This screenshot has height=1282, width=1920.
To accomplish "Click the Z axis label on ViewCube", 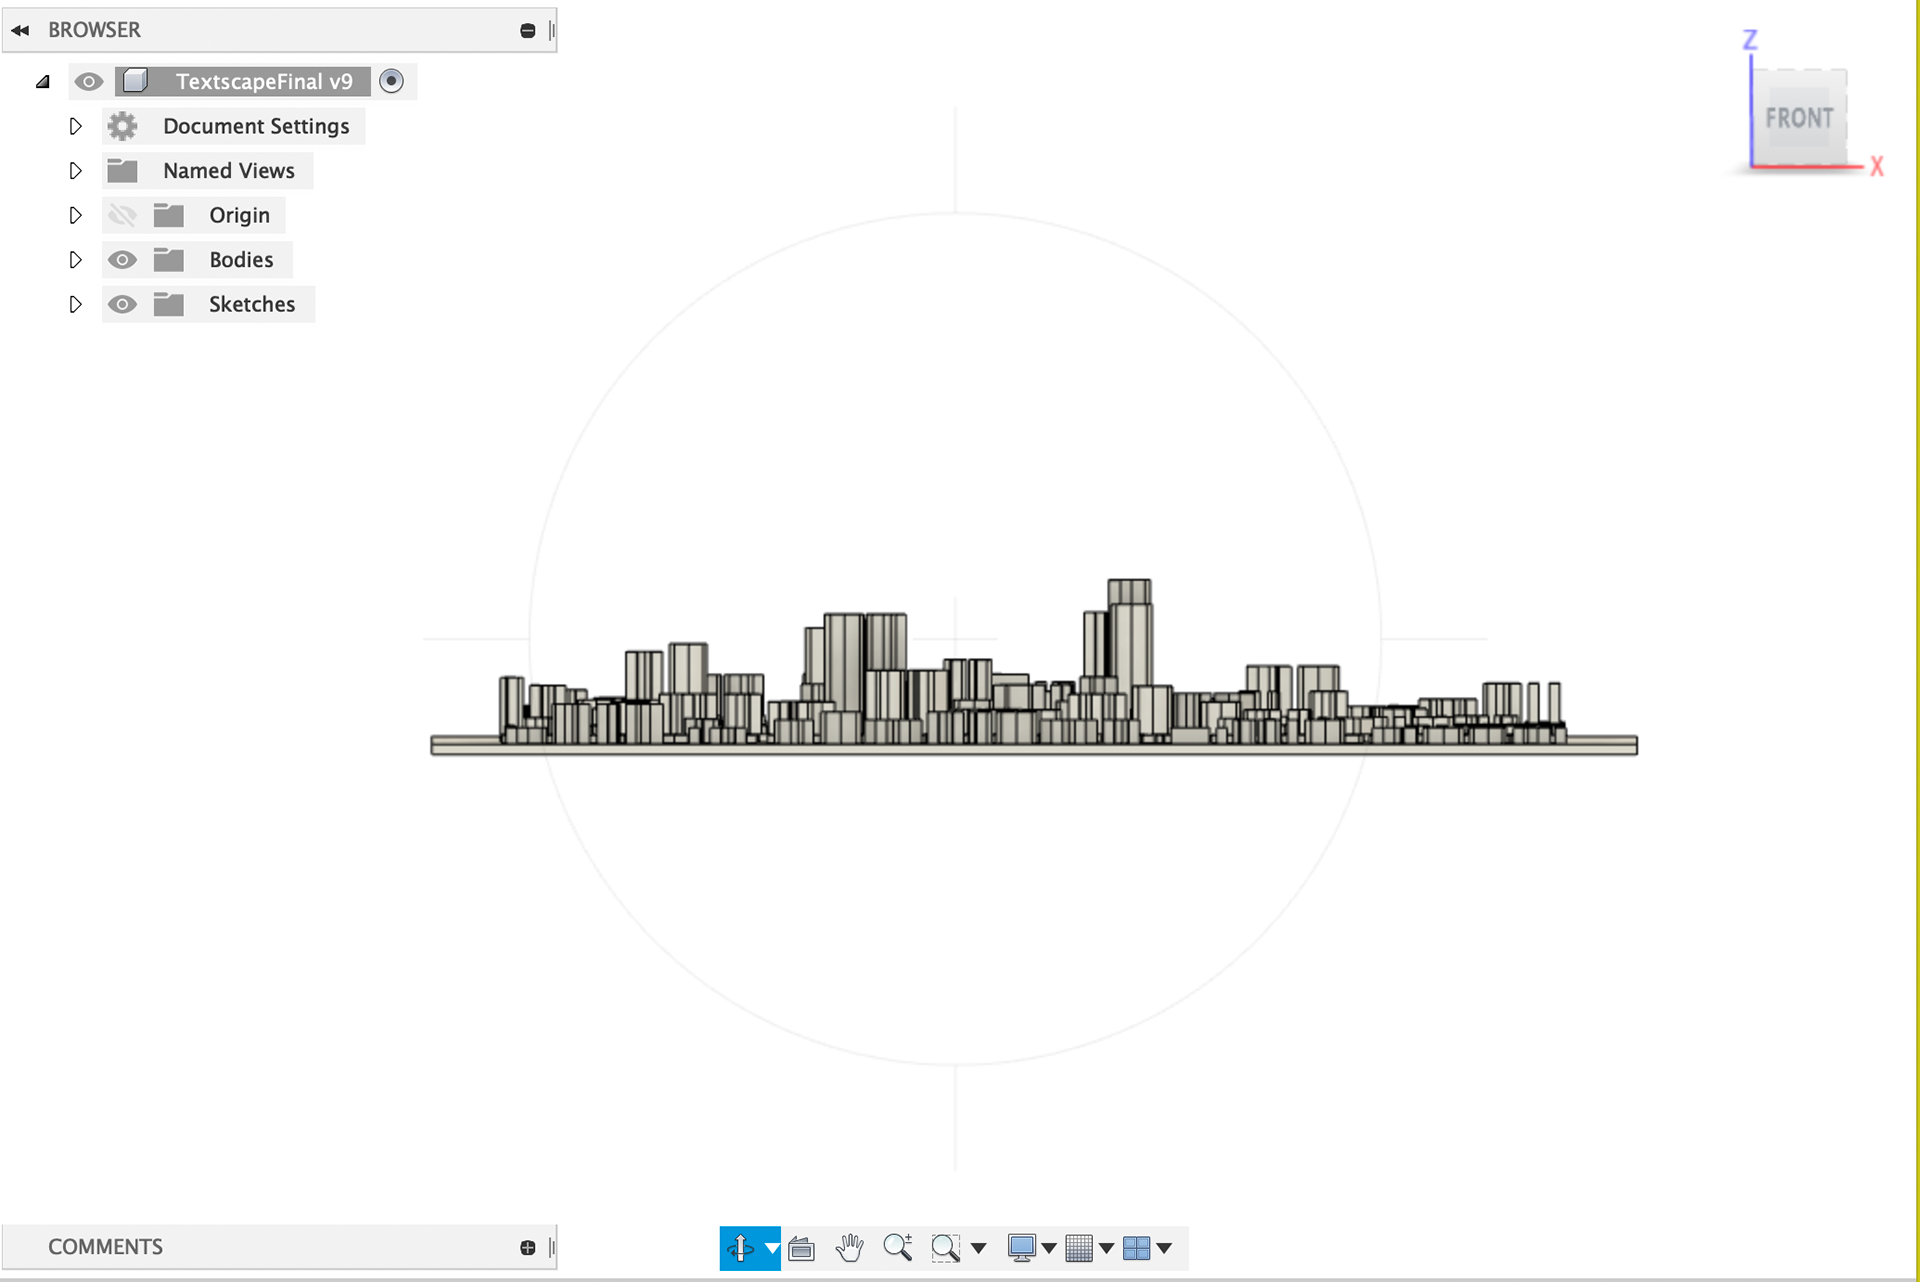I will coord(1750,40).
